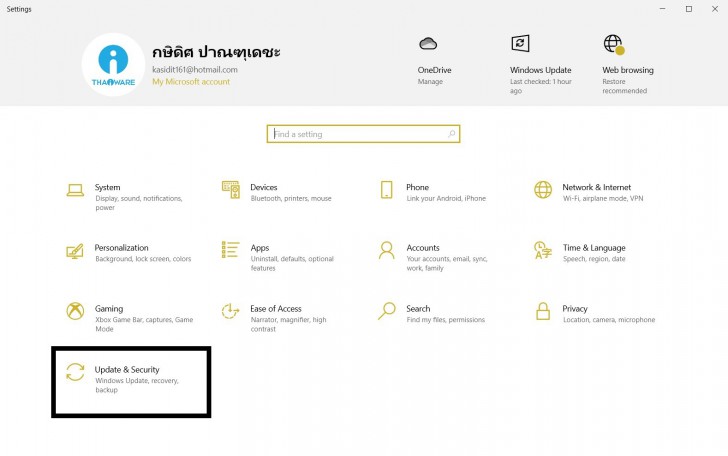
Task: Click the Accounts title text
Action: (x=422, y=248)
